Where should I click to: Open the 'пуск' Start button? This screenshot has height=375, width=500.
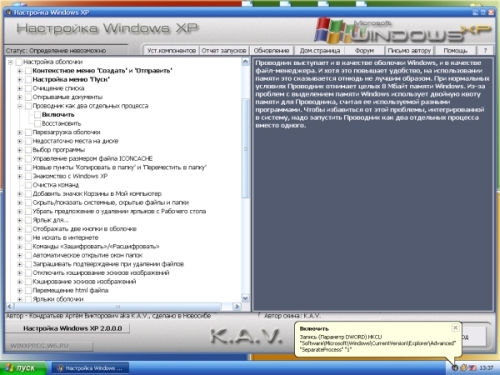click(x=22, y=368)
